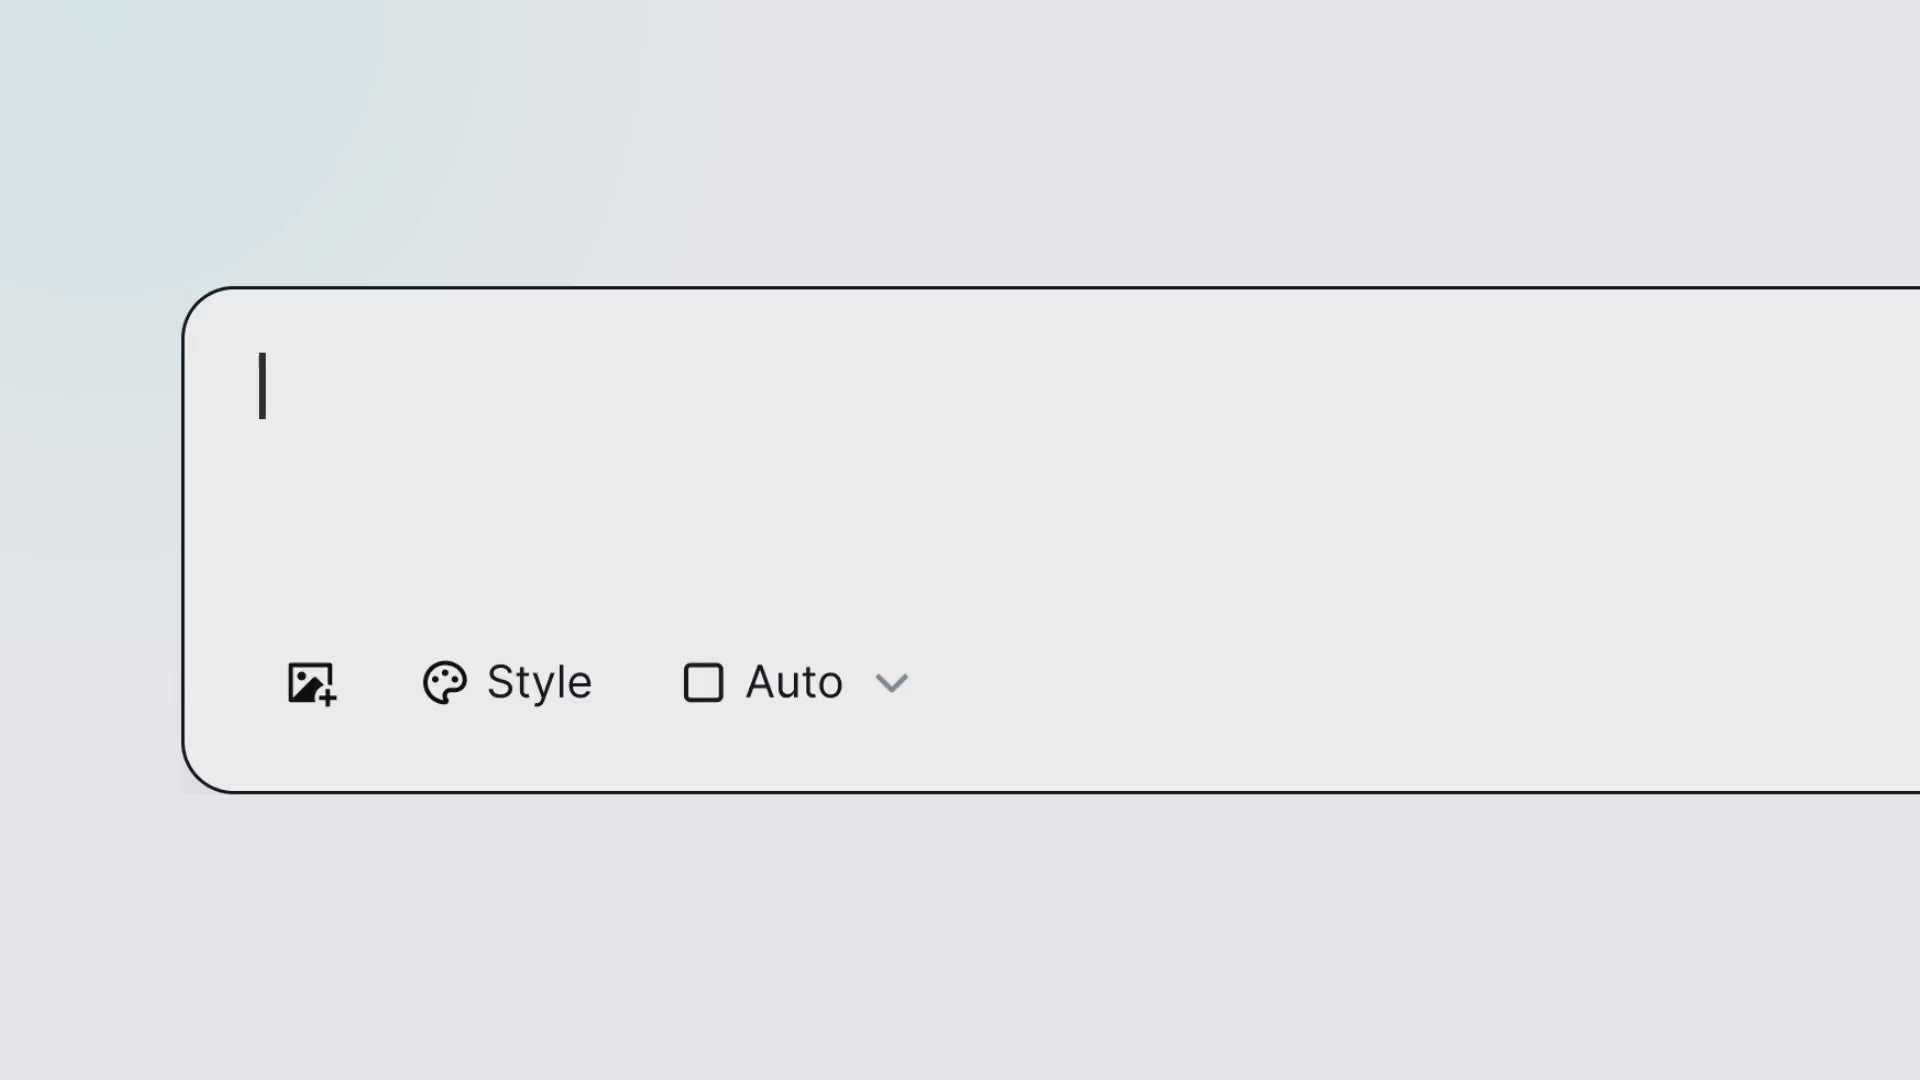Click the Style button
This screenshot has height=1080, width=1920.
507,682
